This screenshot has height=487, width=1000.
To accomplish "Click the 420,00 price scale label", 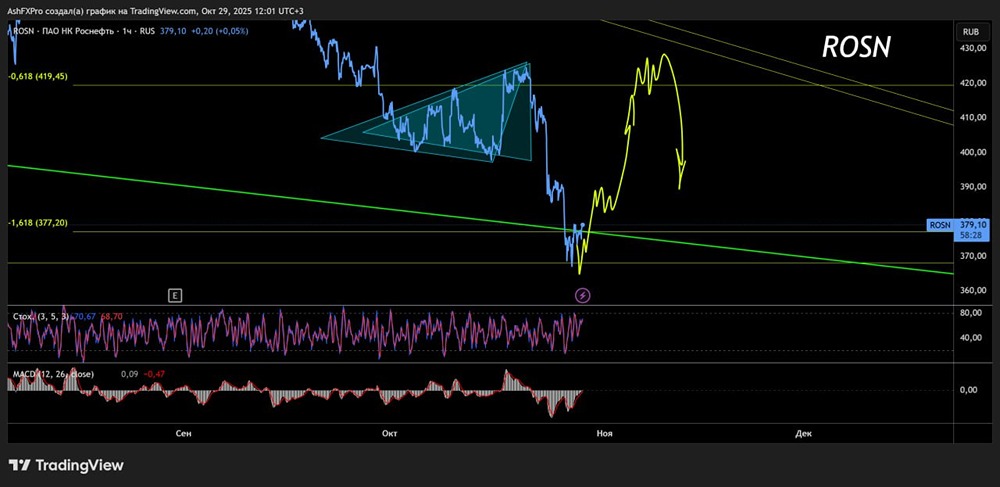I will [974, 83].
